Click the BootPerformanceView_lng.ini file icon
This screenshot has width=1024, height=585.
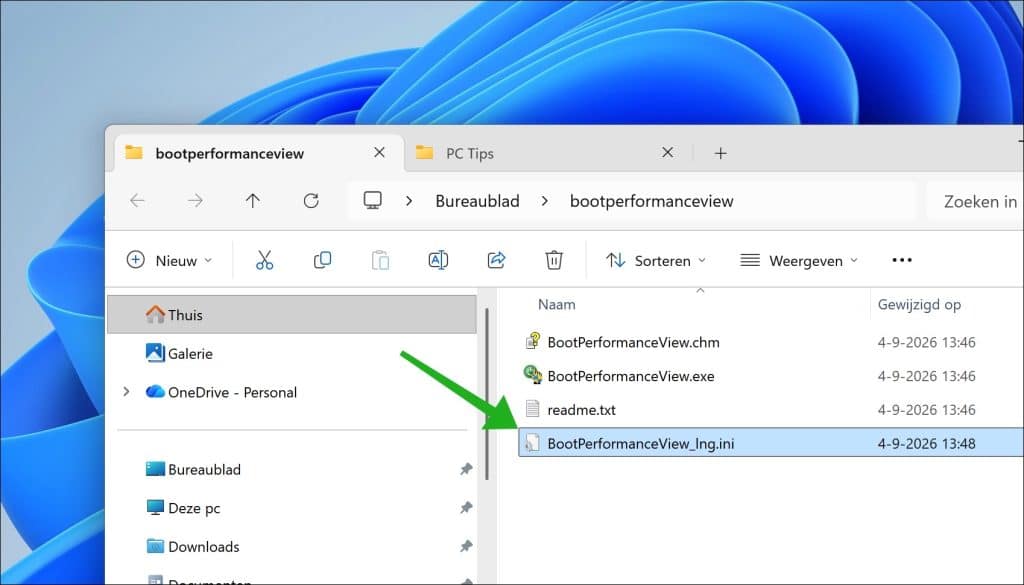[533, 443]
